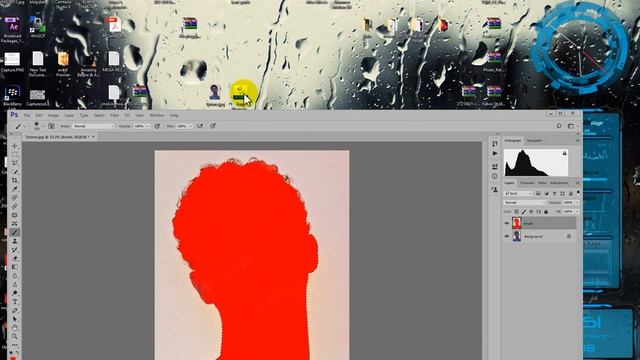
Task: Open the layer blend mode dropdown
Action: coord(525,202)
